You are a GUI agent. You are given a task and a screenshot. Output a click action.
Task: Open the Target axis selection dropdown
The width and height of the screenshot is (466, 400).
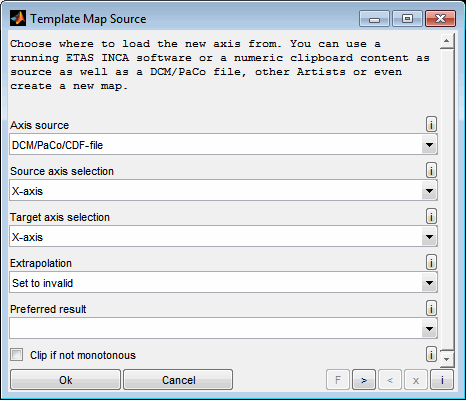223,237
